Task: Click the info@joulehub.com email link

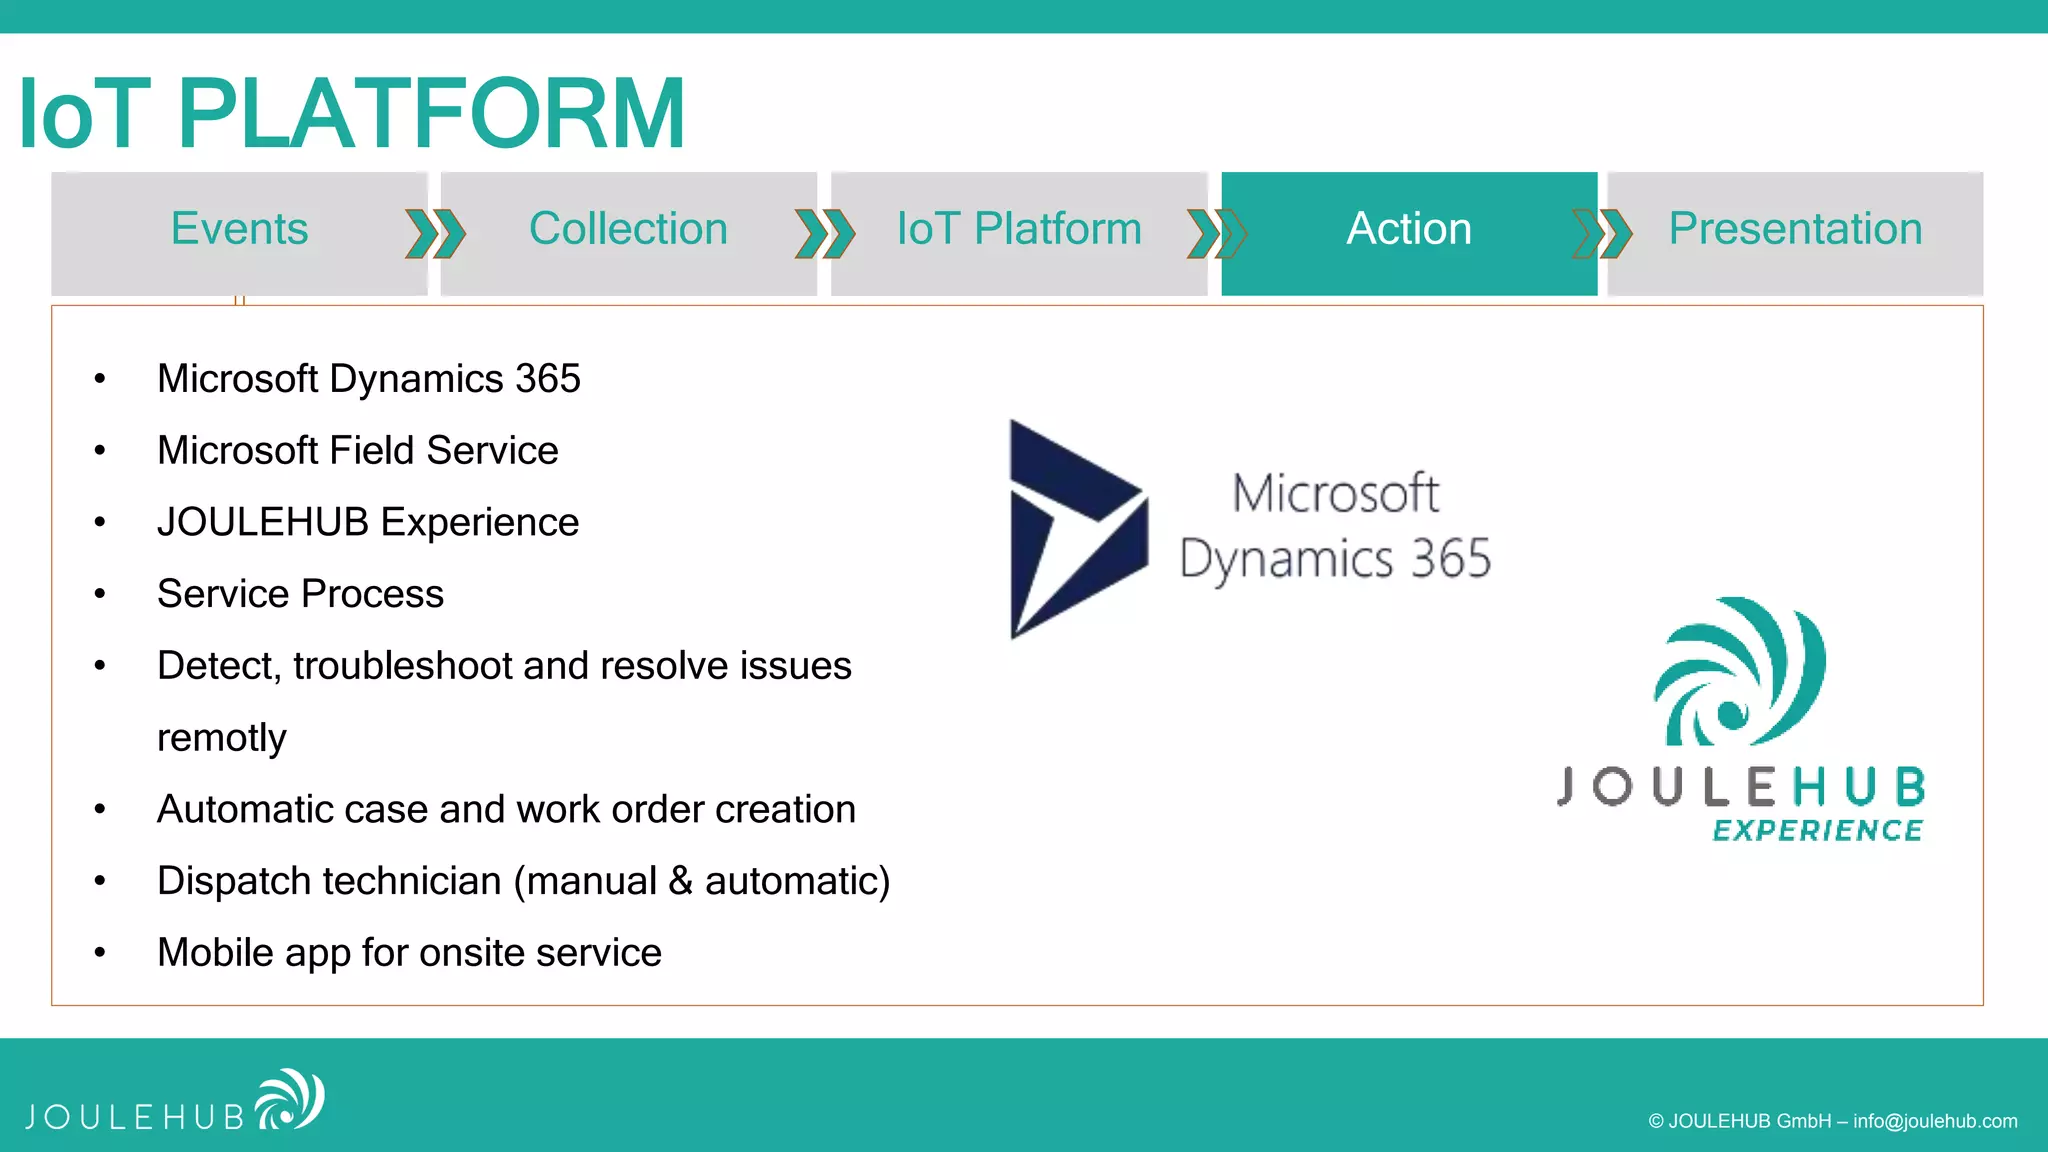Action: pyautogui.click(x=1935, y=1121)
